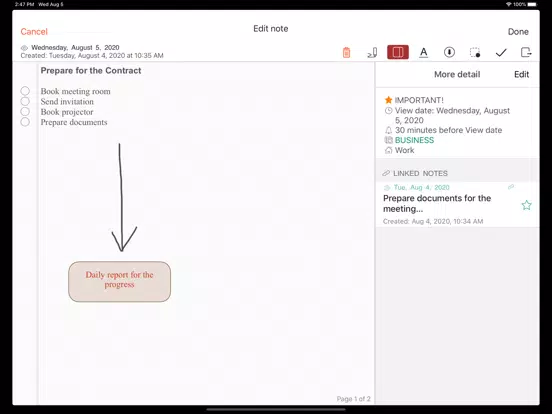This screenshot has width=552, height=414.
Task: Tap Done to save the note
Action: coord(518,32)
